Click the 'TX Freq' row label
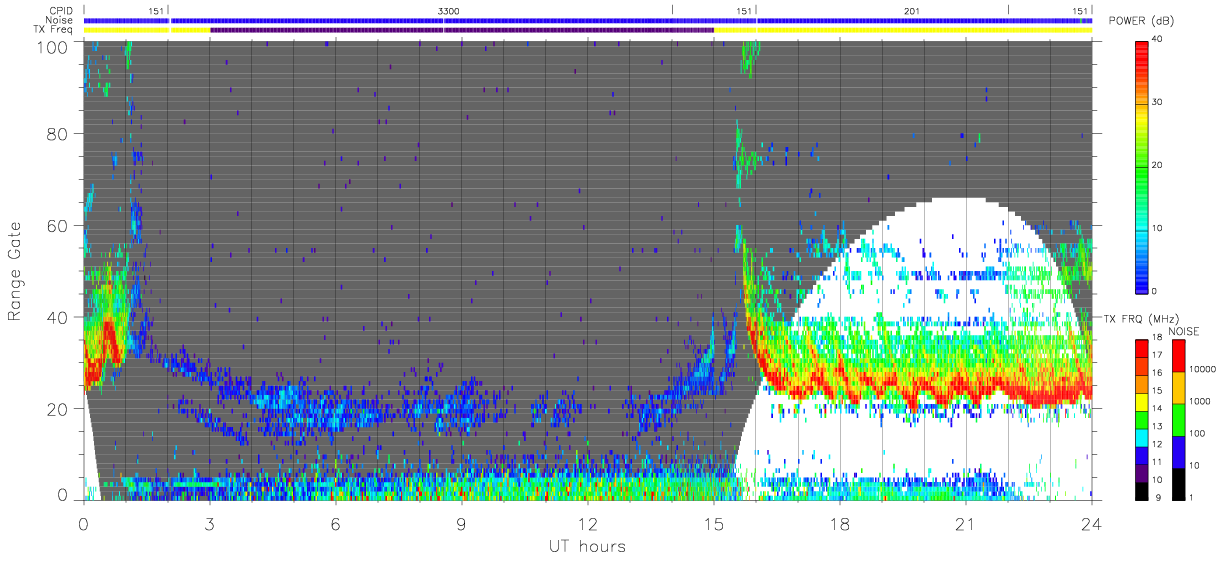This screenshot has height=567, width=1228. pyautogui.click(x=55, y=30)
